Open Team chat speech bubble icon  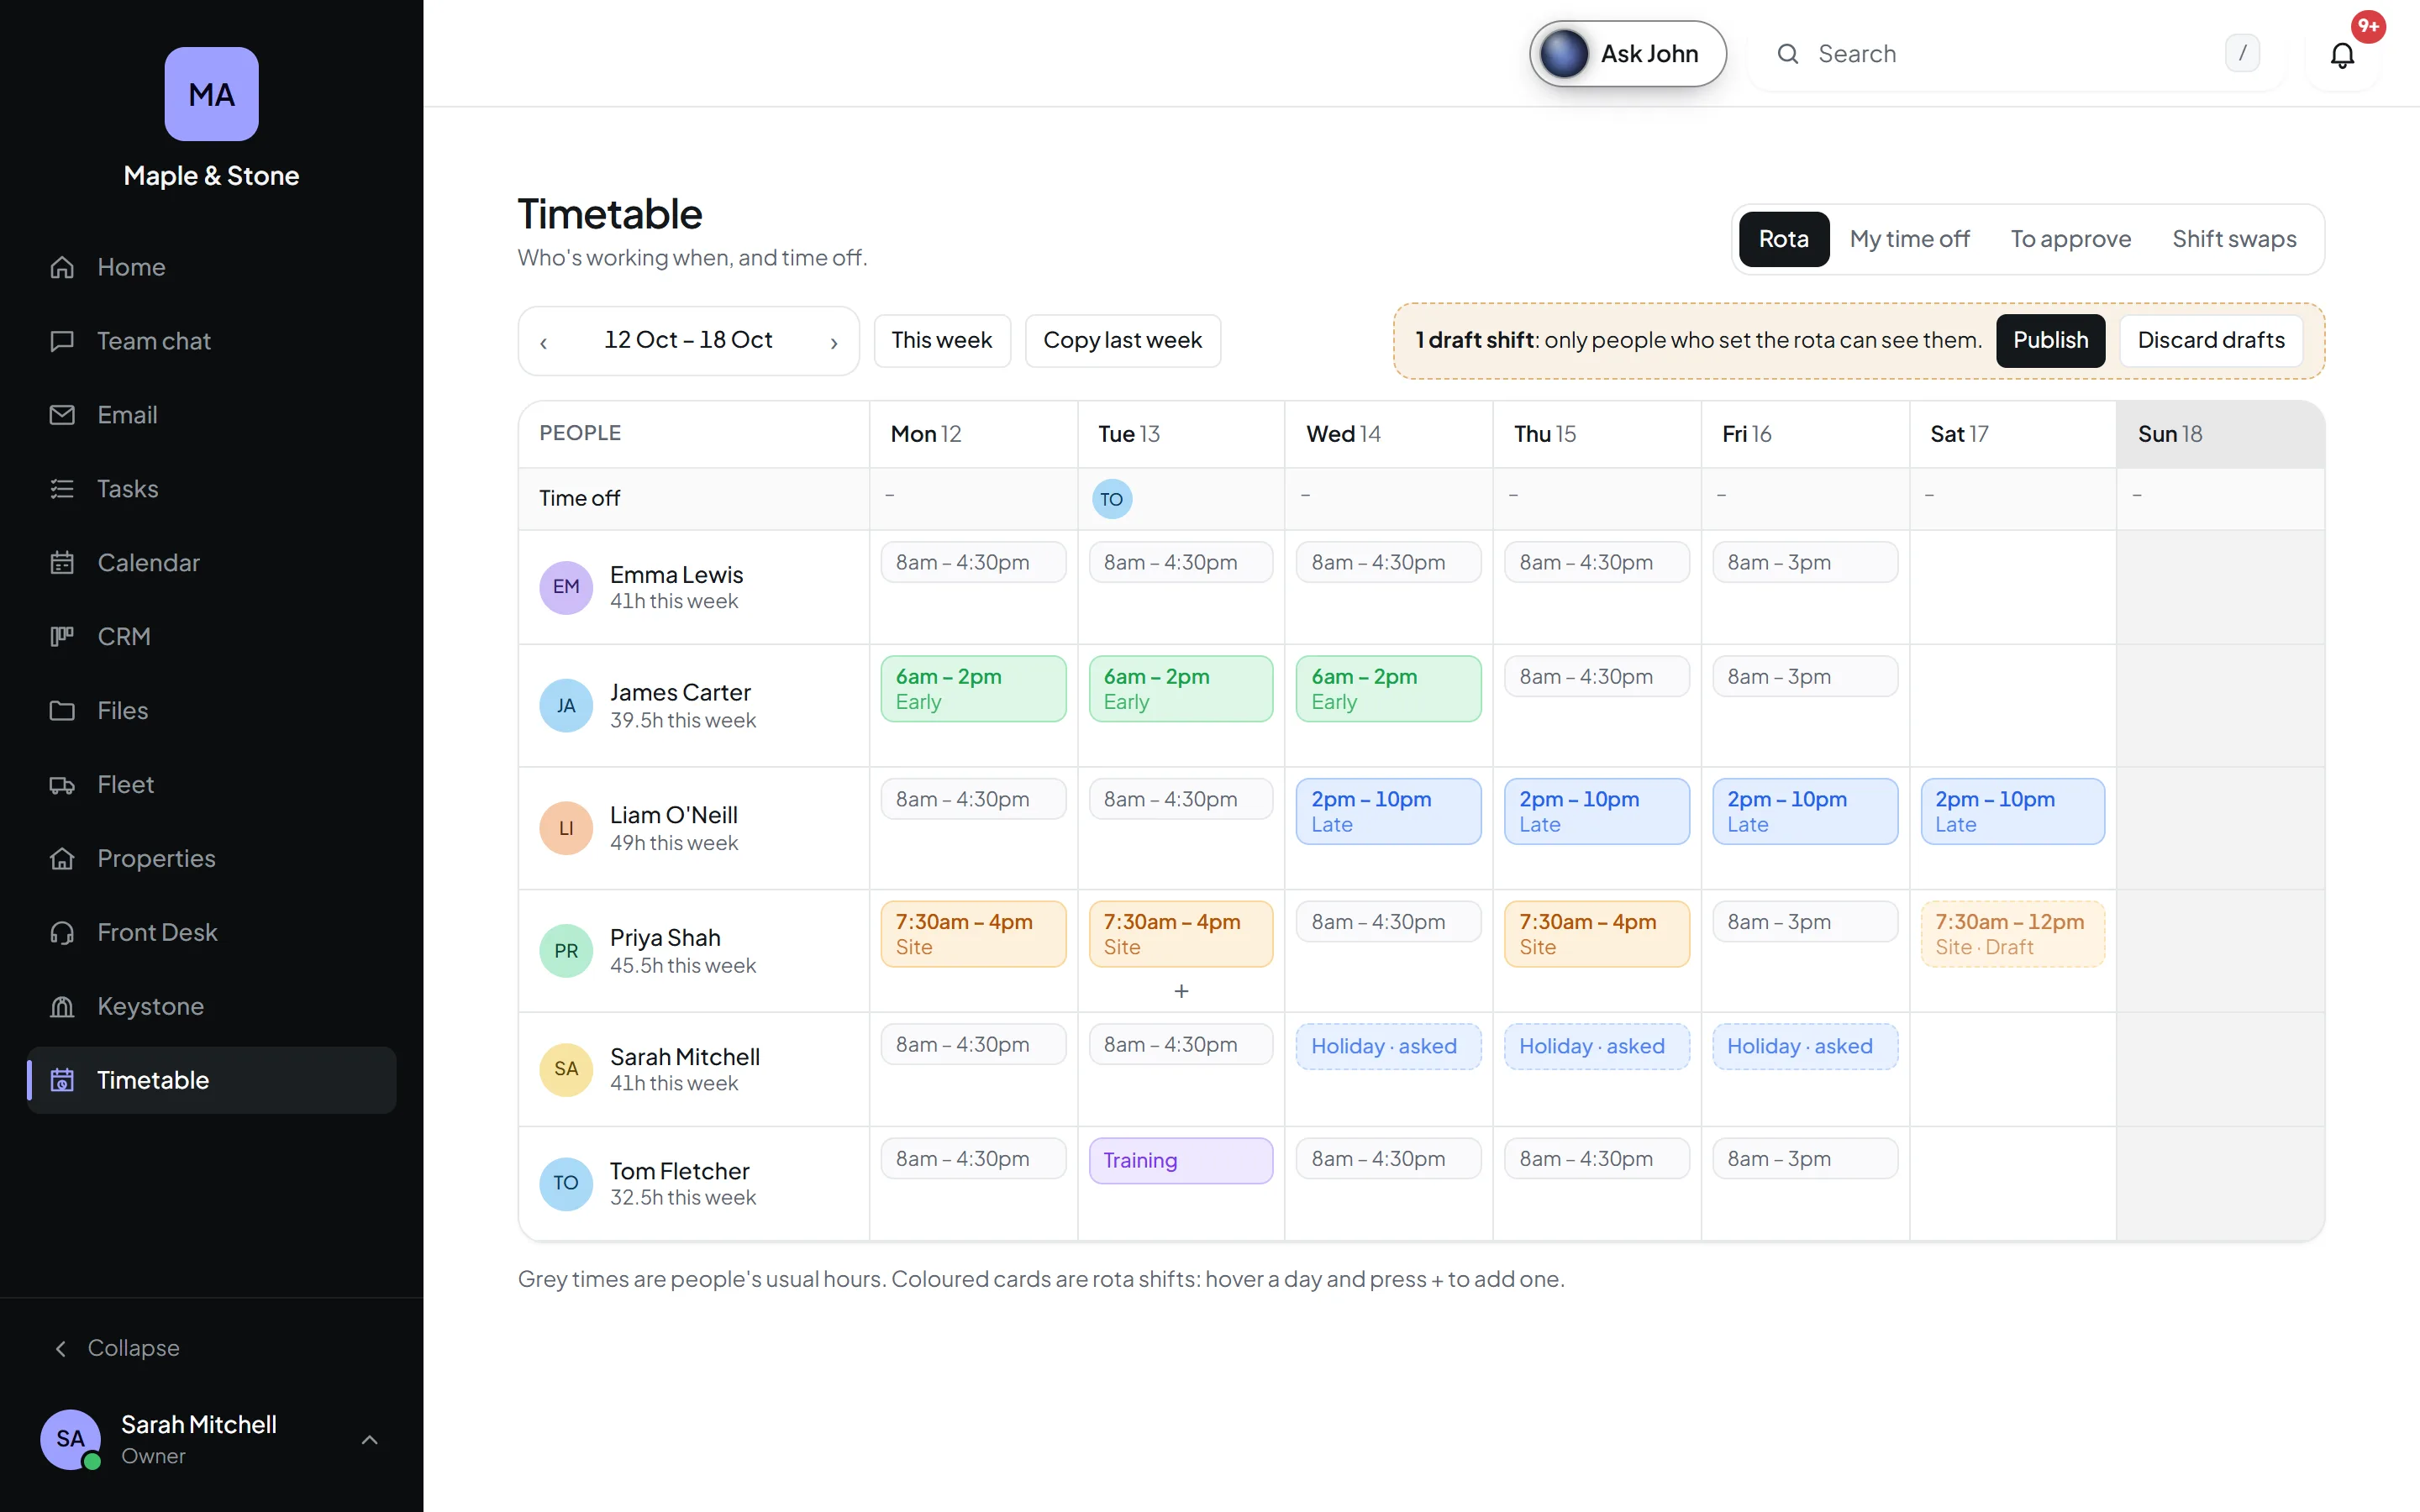tap(62, 341)
